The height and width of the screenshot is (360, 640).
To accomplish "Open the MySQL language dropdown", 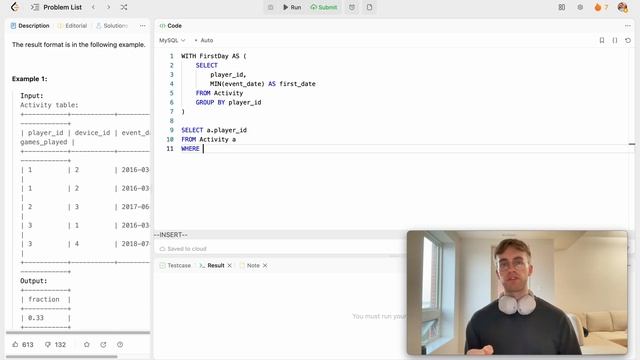I will pyautogui.click(x=172, y=40).
